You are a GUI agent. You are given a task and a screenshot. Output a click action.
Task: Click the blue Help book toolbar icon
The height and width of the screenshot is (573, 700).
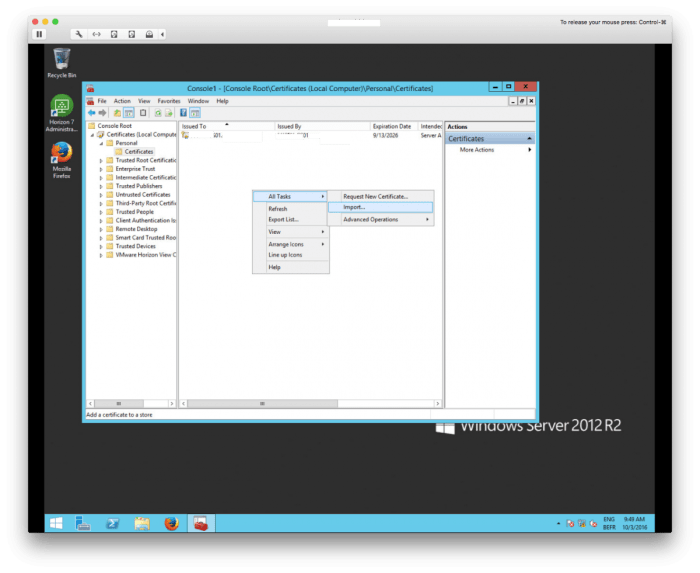tap(183, 113)
